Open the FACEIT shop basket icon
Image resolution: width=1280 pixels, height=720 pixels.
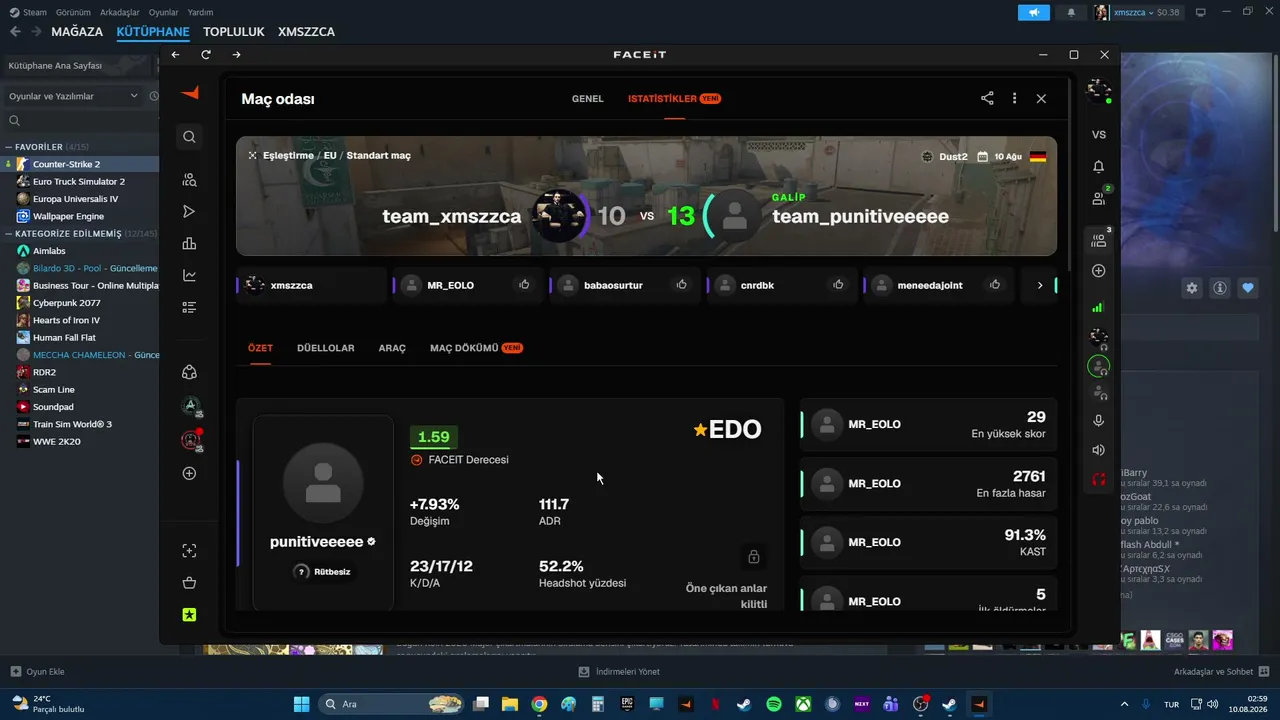pos(189,583)
